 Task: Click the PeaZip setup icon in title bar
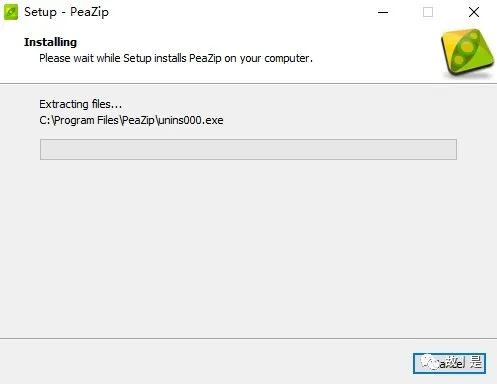[x=11, y=12]
